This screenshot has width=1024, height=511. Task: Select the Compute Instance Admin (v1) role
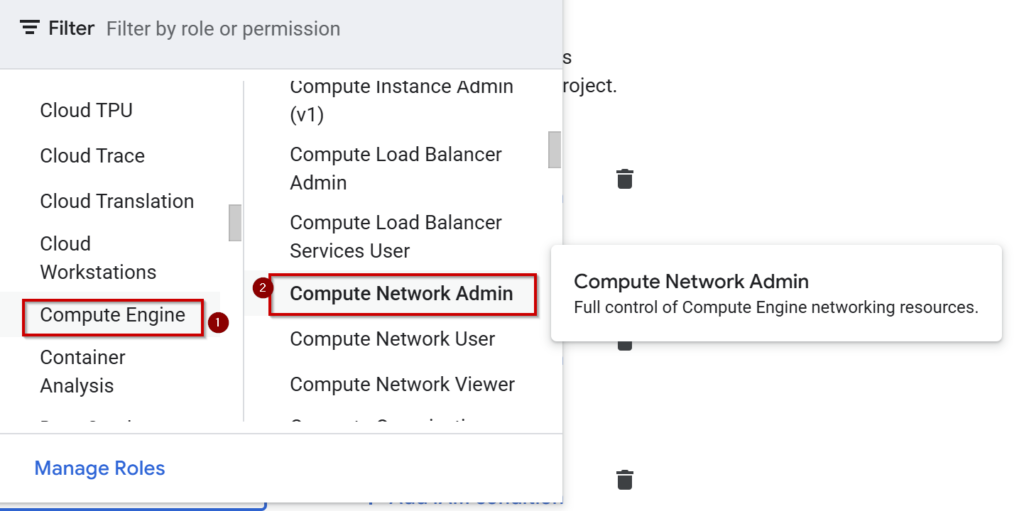[x=401, y=101]
